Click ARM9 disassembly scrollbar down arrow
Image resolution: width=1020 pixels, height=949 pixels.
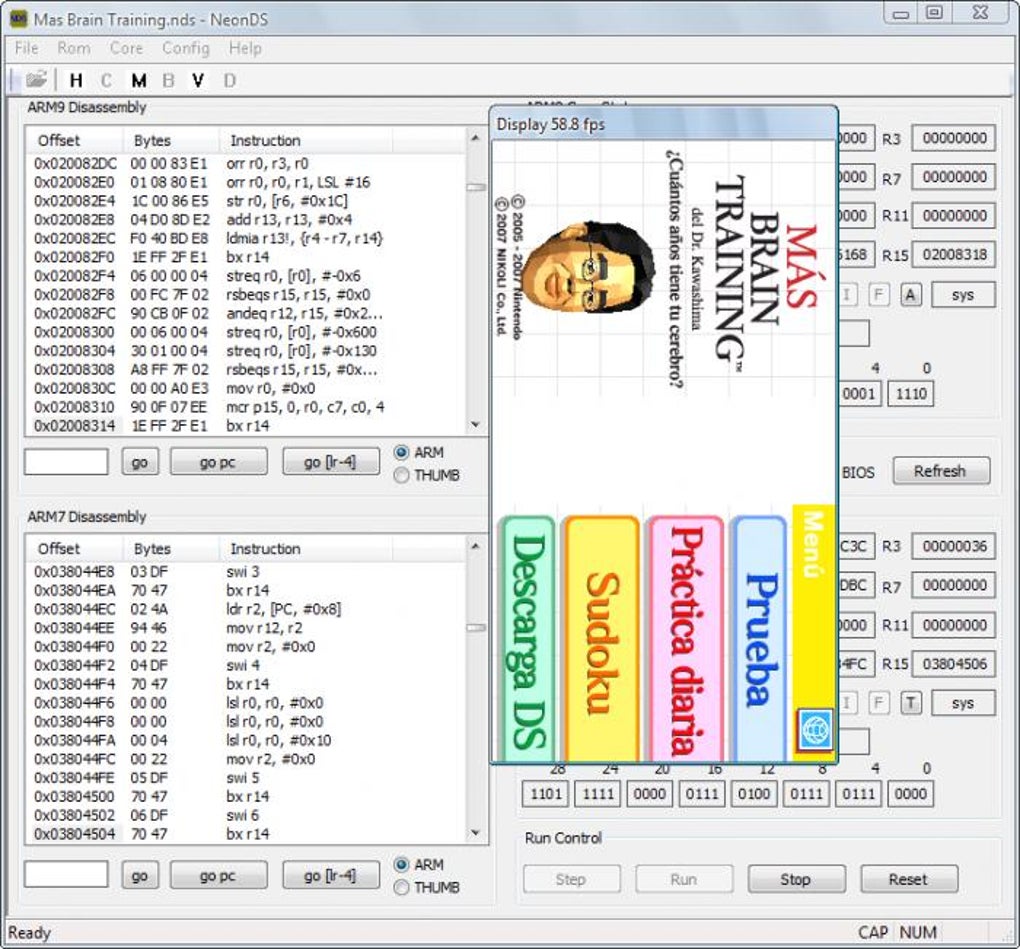coord(476,425)
